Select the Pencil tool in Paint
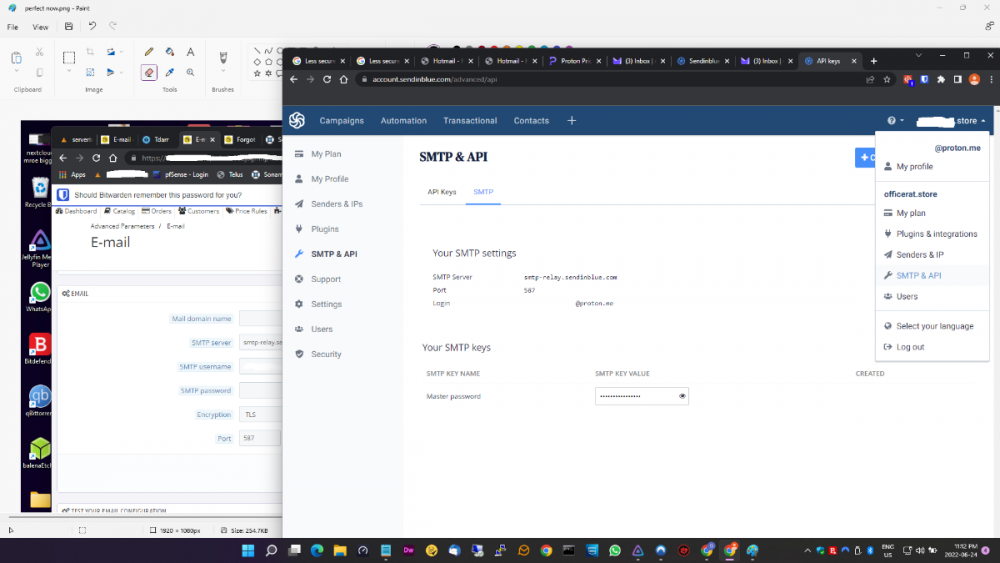This screenshot has height=563, width=1000. (x=149, y=52)
